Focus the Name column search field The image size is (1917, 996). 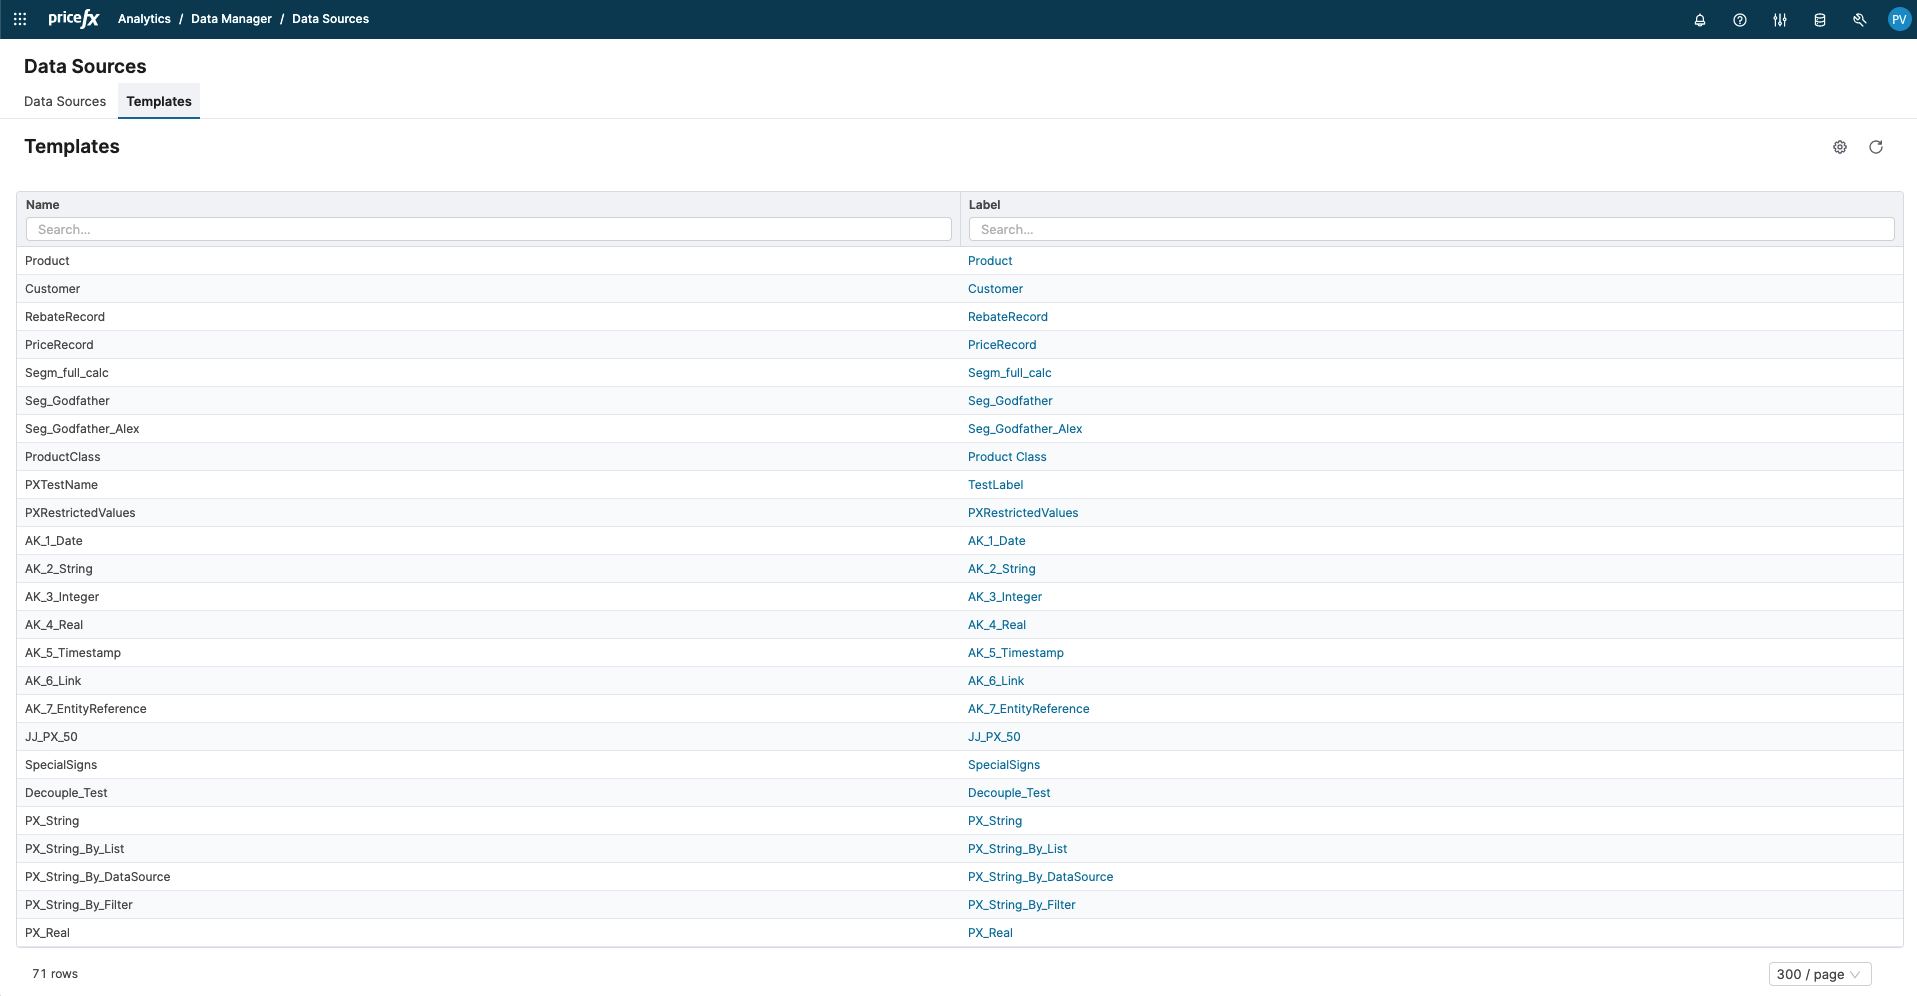pyautogui.click(x=488, y=229)
